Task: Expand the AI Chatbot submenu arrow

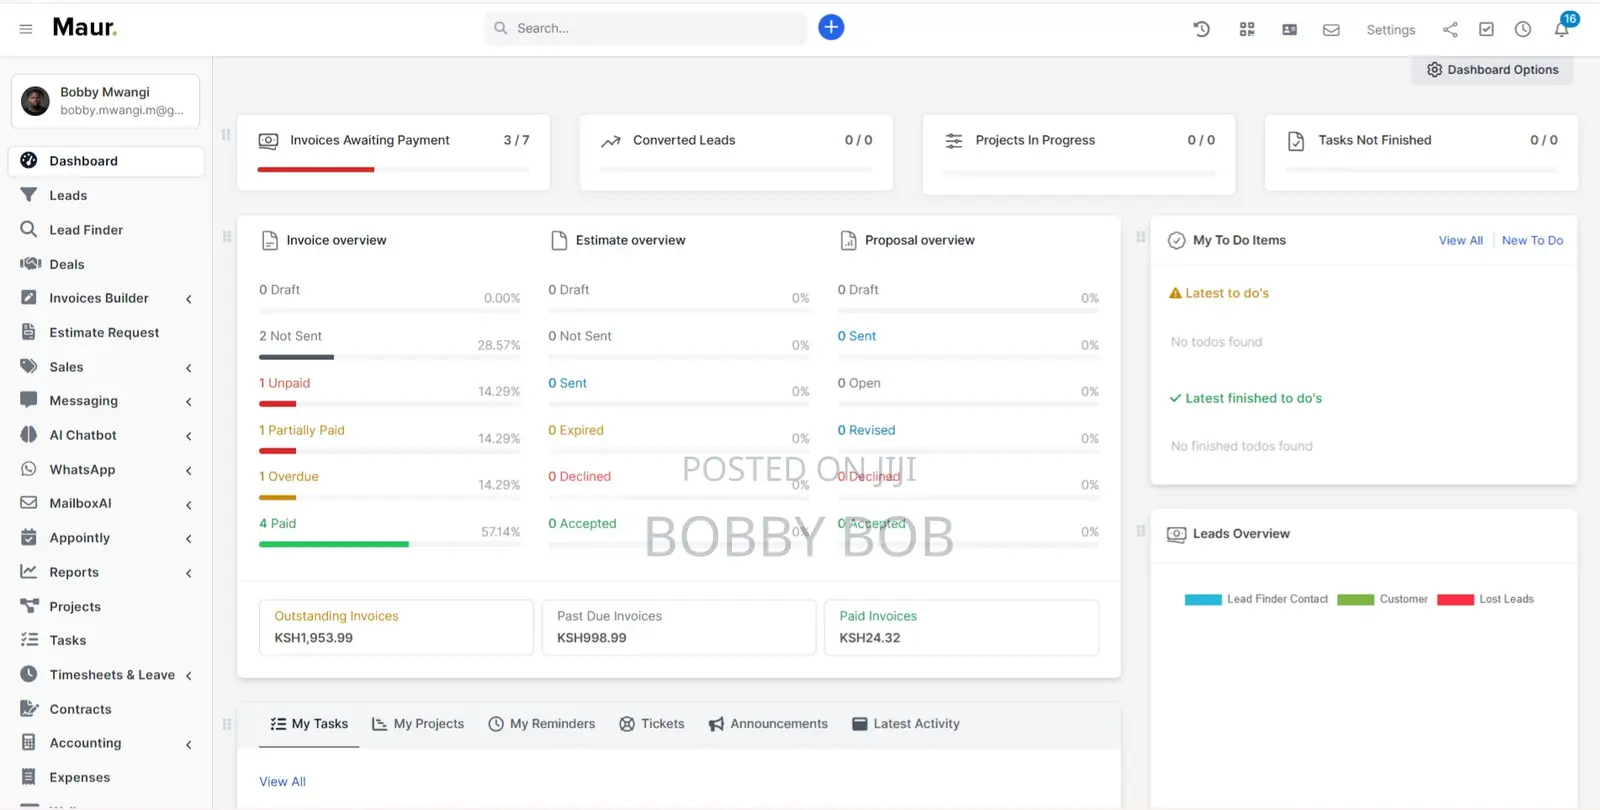Action: point(188,436)
